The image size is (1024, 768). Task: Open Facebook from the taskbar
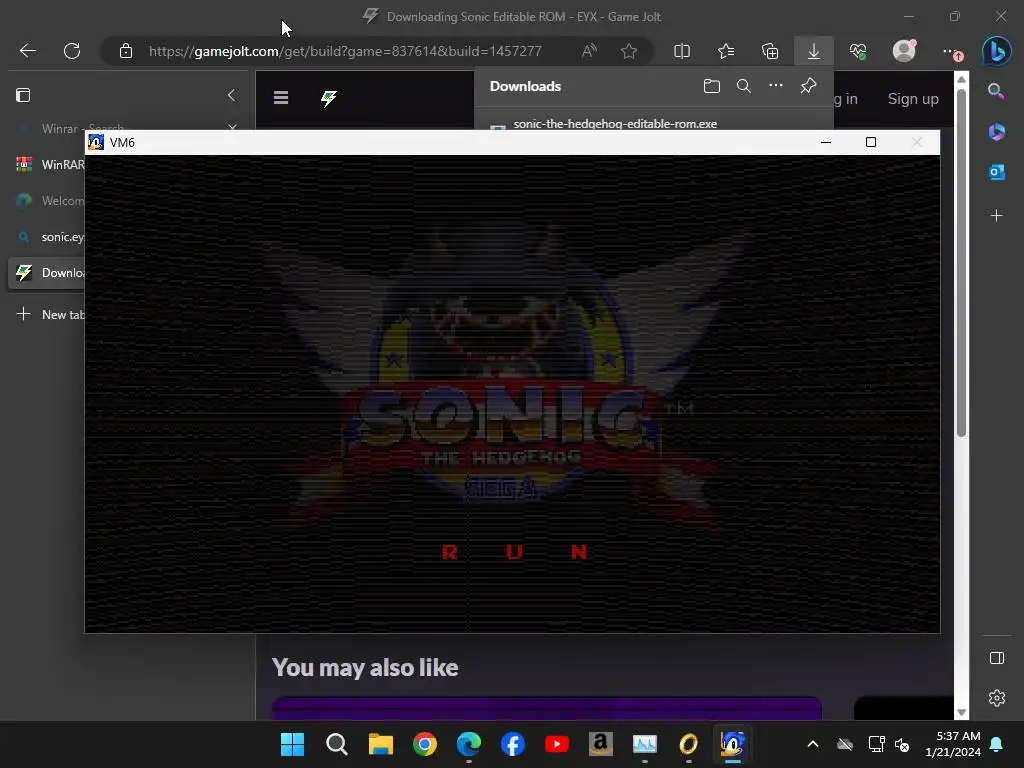coord(513,744)
